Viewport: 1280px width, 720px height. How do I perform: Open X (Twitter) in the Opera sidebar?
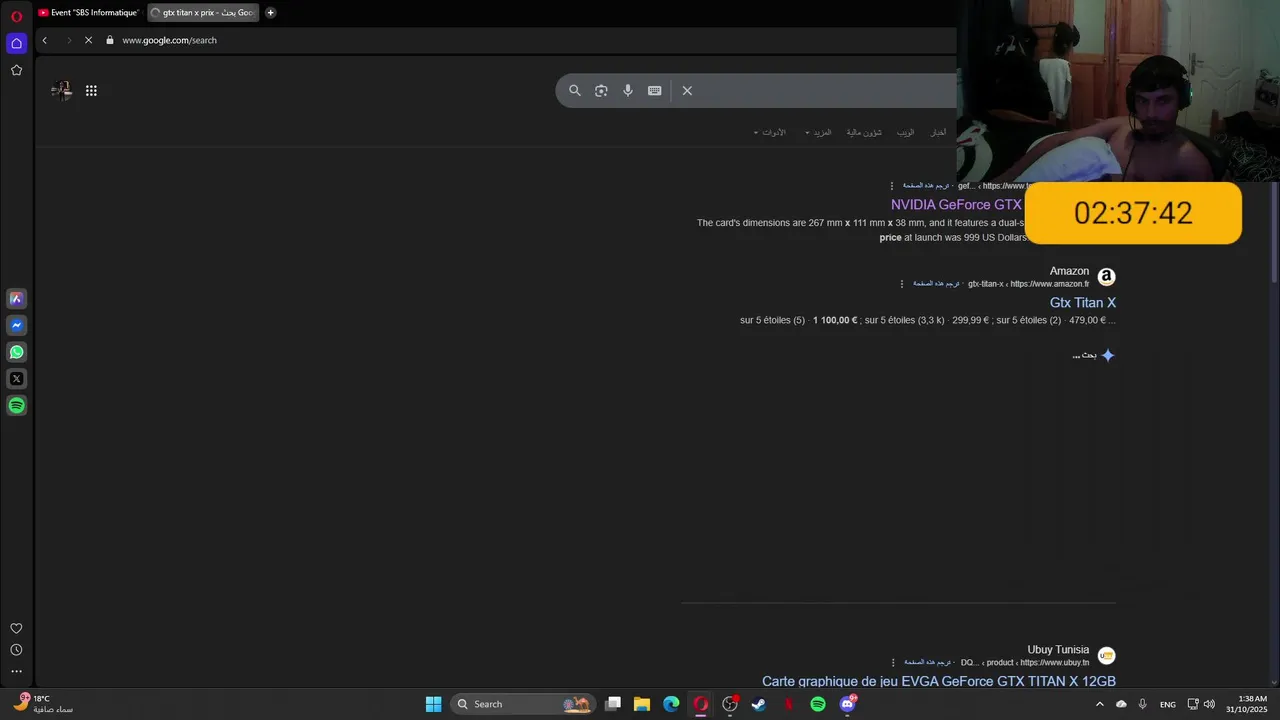(16, 379)
